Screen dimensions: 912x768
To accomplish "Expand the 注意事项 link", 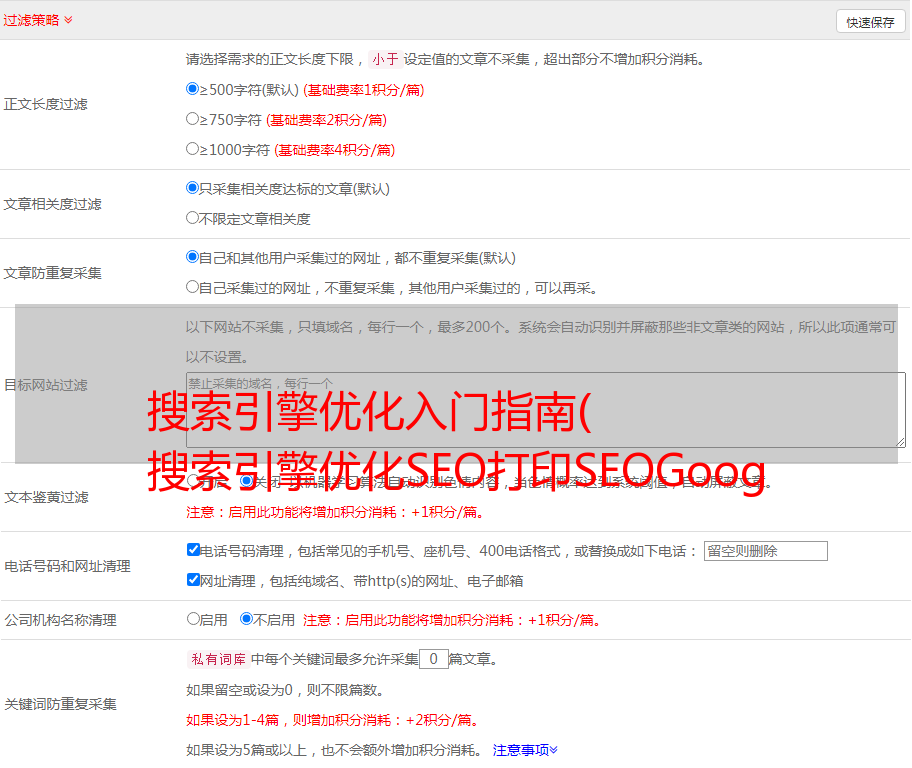I will pos(525,751).
